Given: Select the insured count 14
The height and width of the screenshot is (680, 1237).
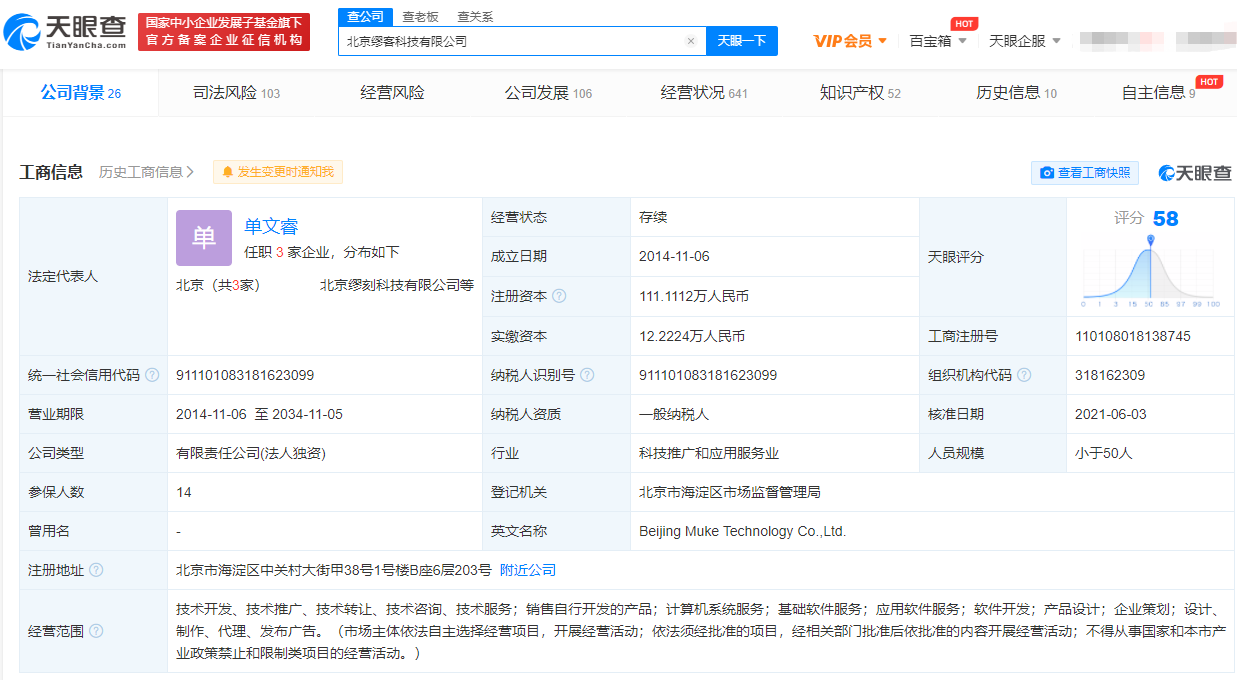Looking at the screenshot, I should tap(184, 492).
